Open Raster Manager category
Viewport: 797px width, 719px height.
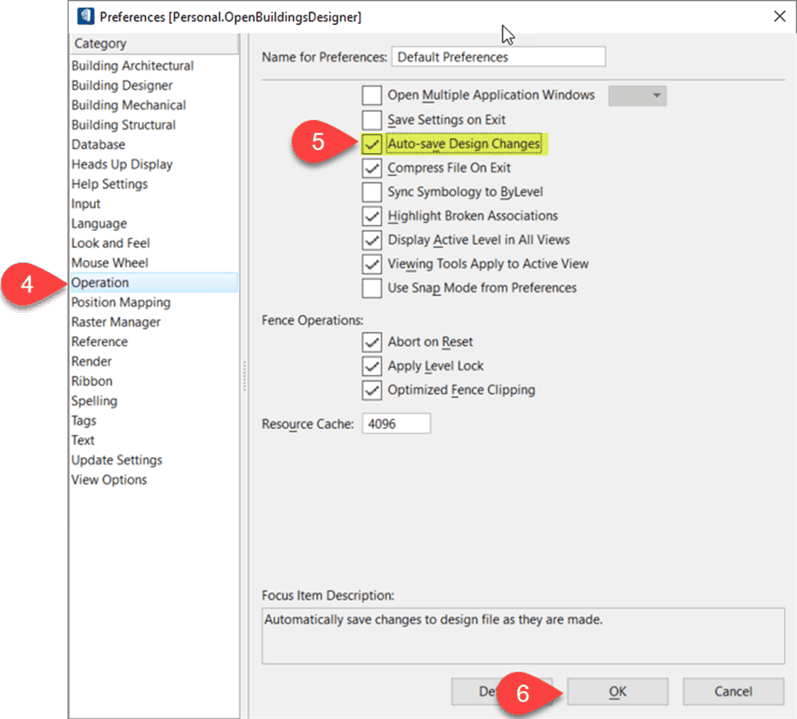click(x=154, y=322)
